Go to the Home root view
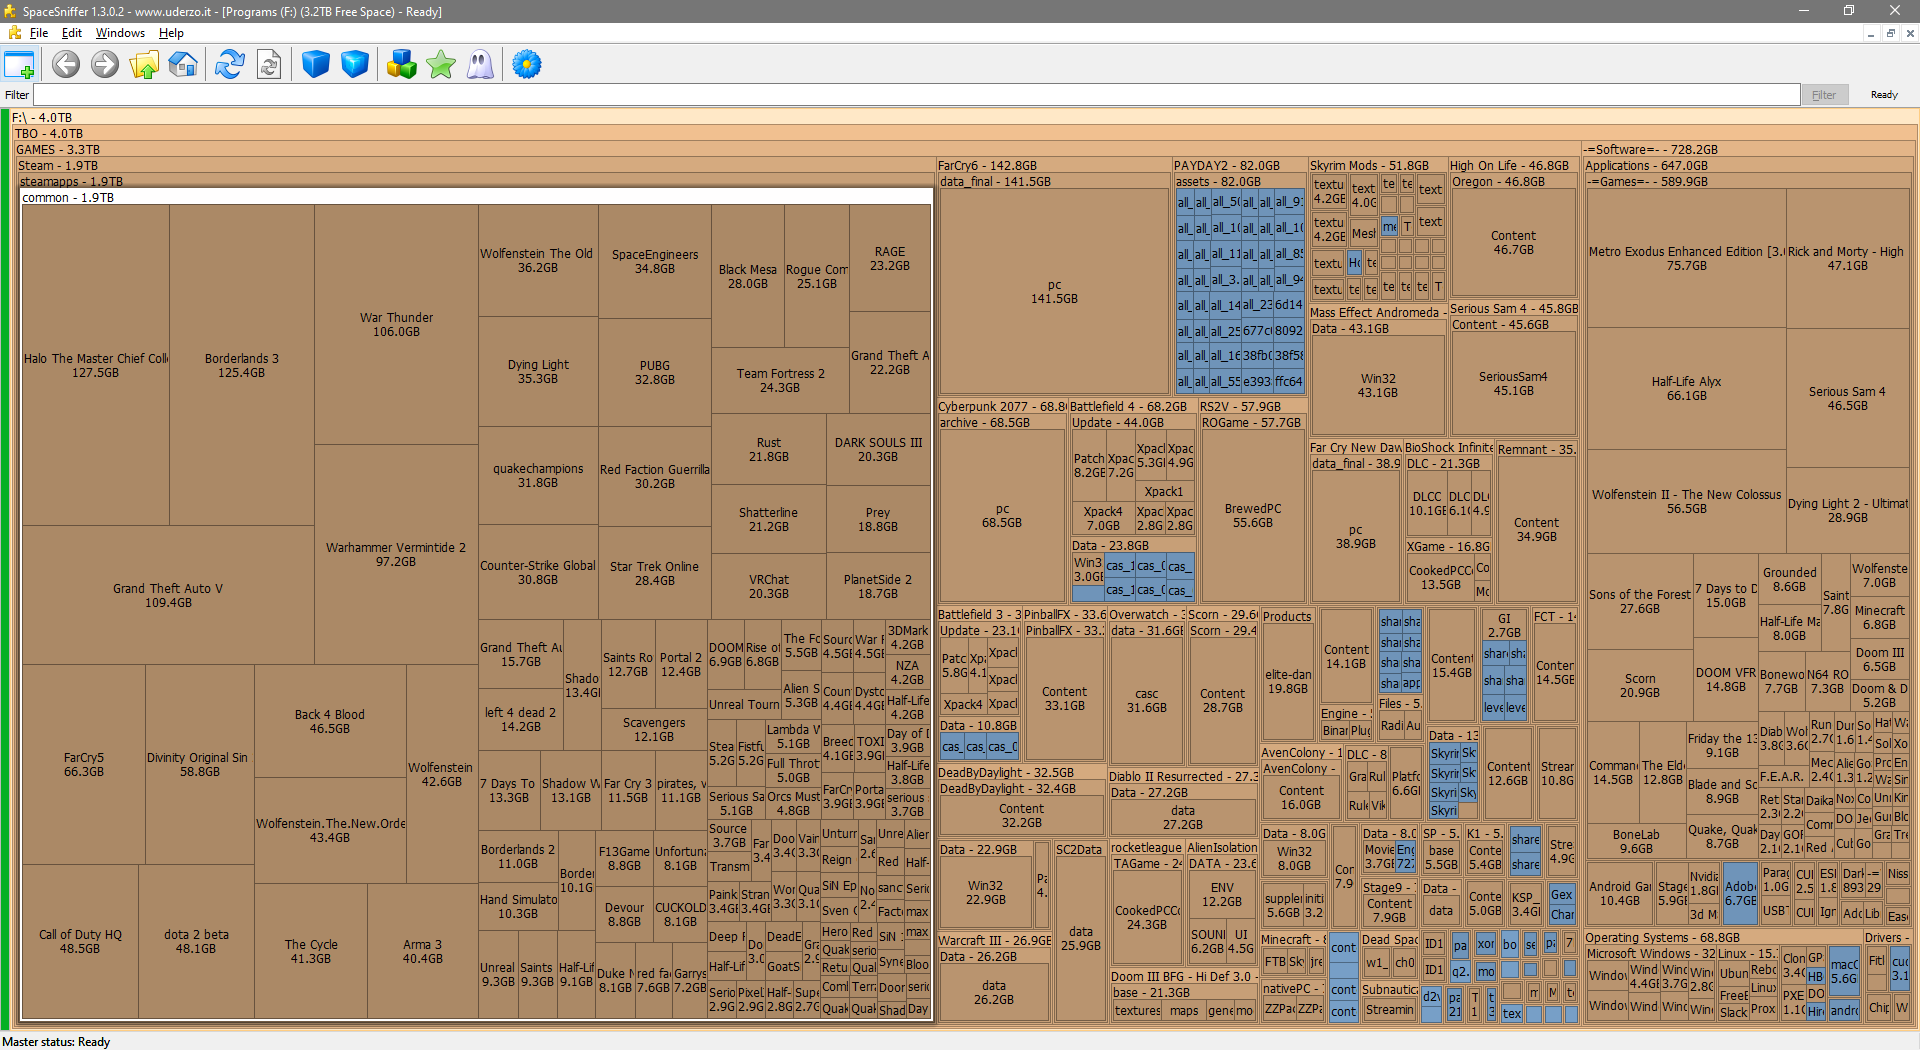This screenshot has width=1920, height=1050. pos(183,65)
